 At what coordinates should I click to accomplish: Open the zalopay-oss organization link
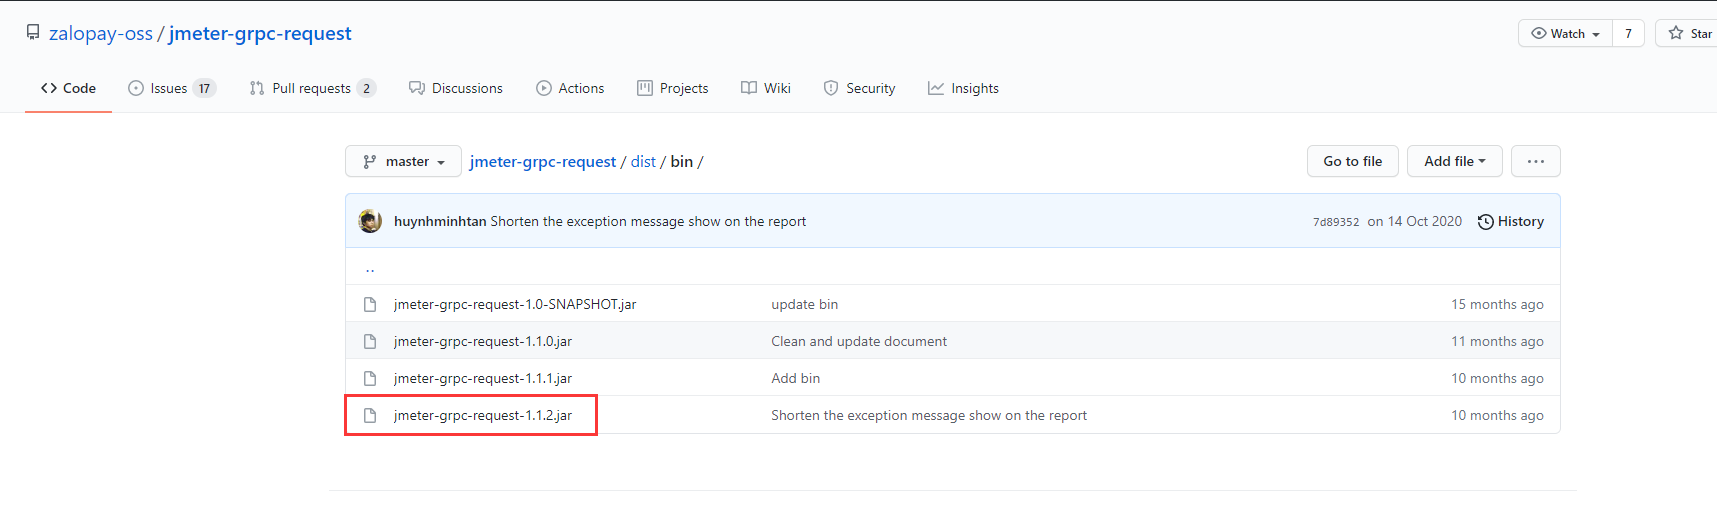pyautogui.click(x=101, y=33)
